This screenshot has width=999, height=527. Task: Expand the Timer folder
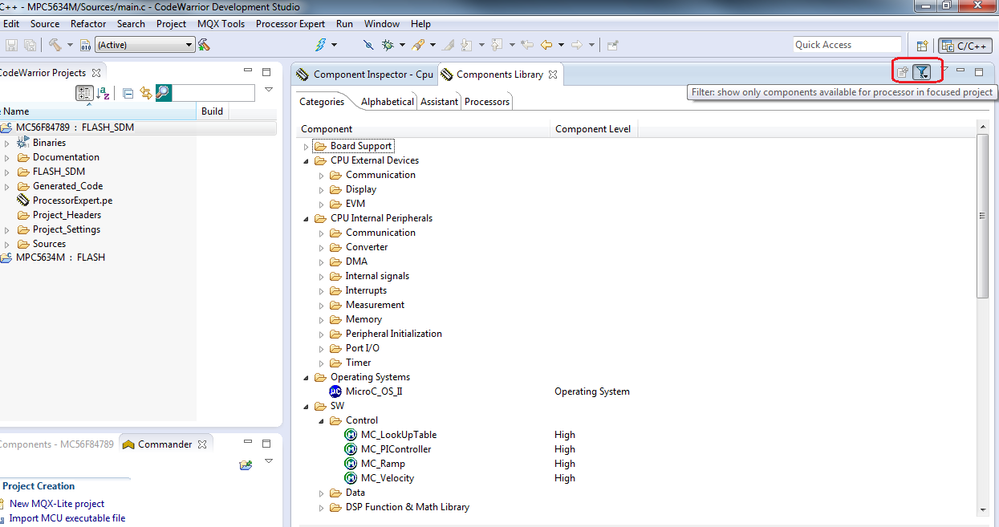point(321,363)
